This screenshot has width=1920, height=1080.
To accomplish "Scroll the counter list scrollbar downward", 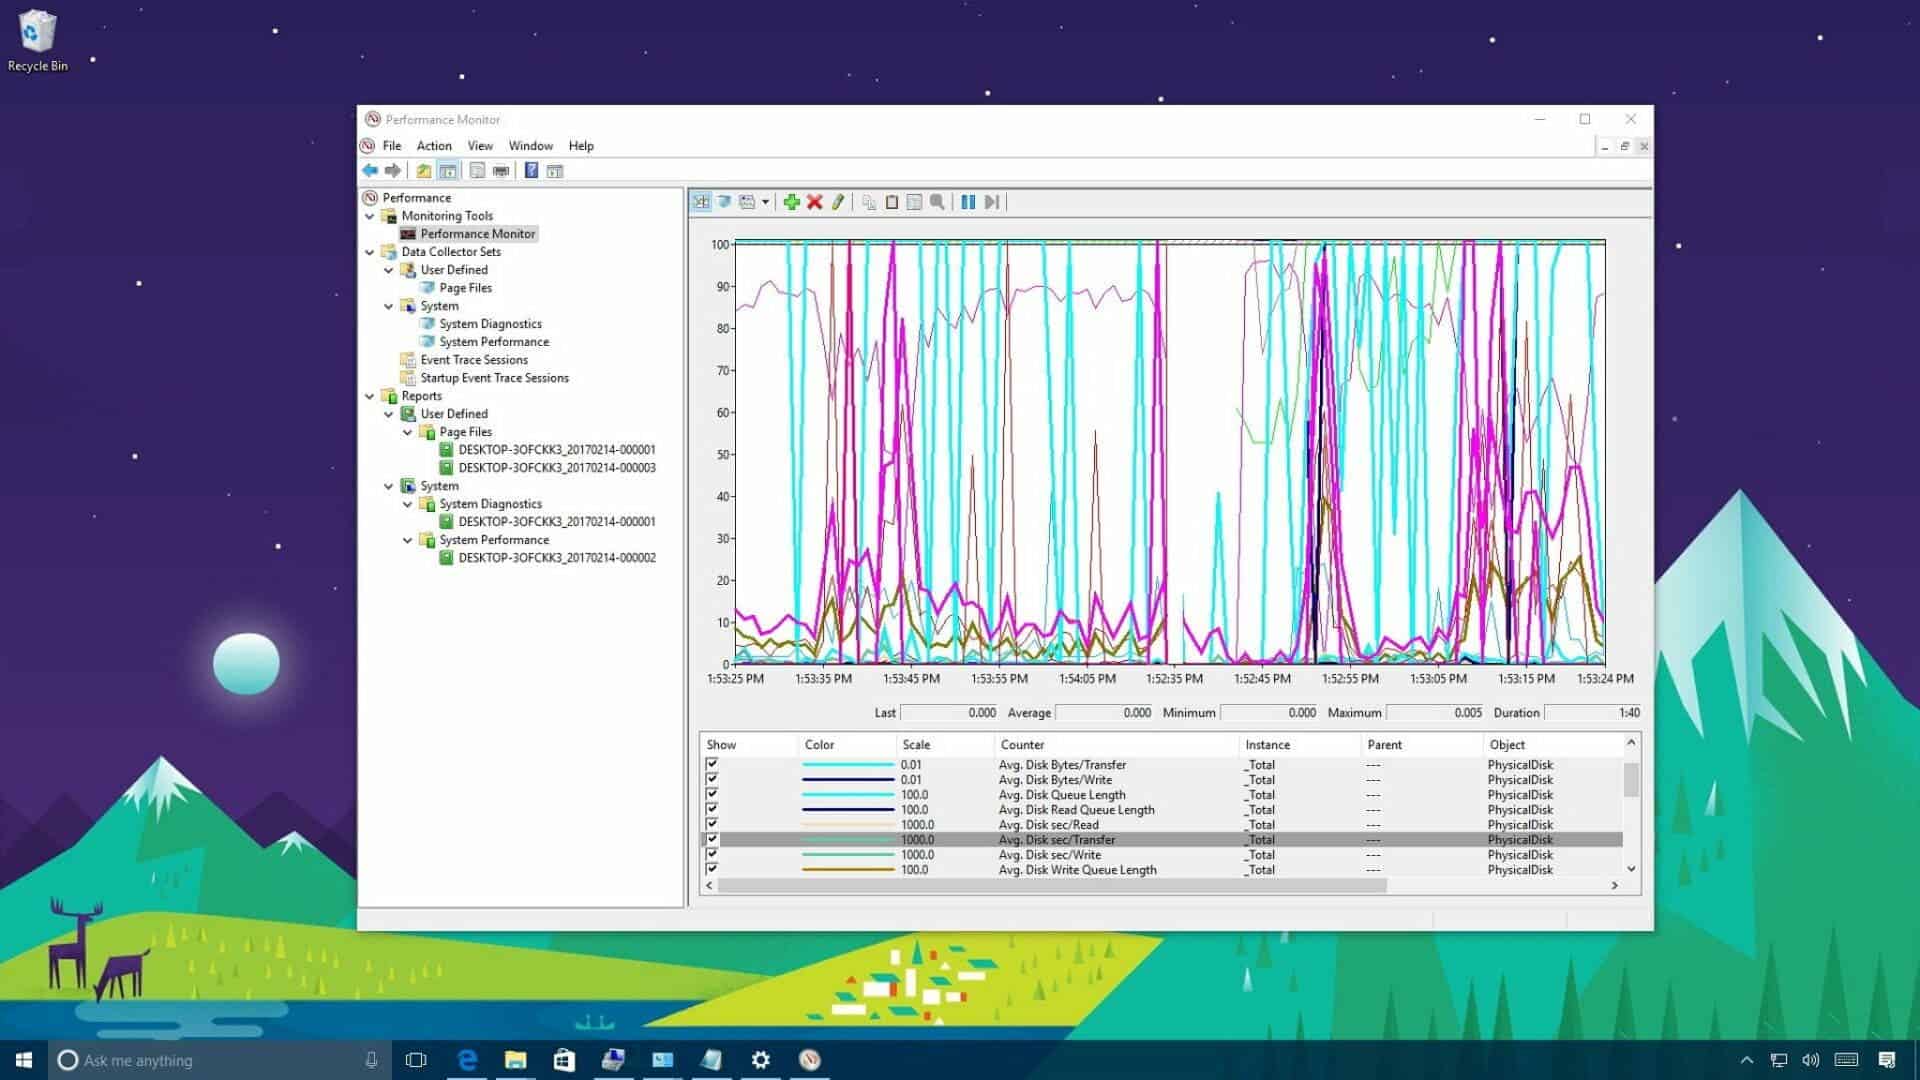I will pos(1631,868).
